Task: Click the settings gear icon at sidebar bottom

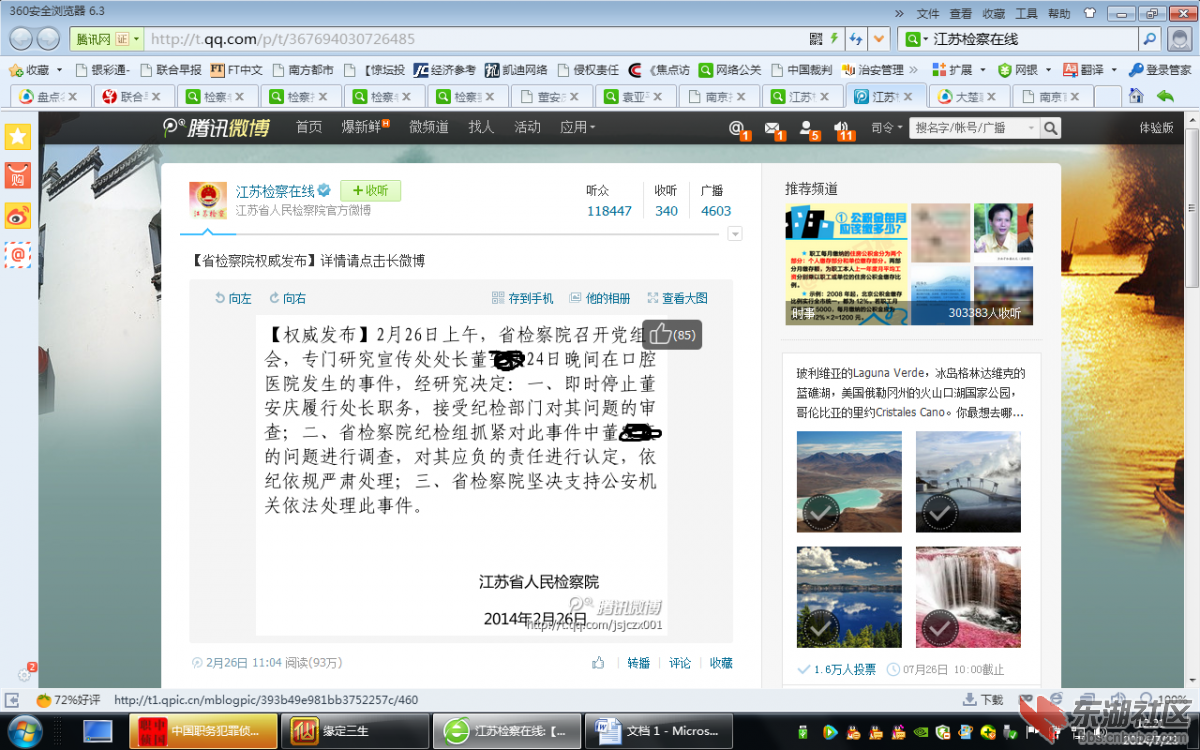Action: [x=26, y=674]
